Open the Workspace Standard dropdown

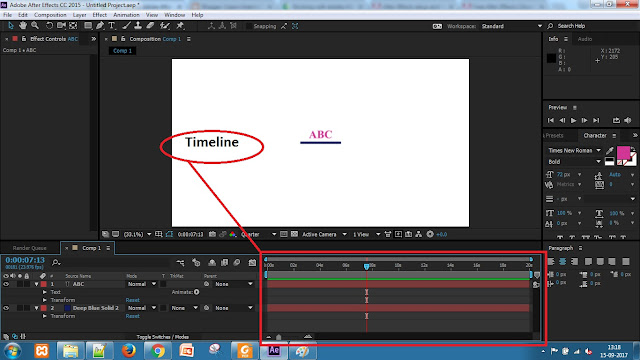512,26
